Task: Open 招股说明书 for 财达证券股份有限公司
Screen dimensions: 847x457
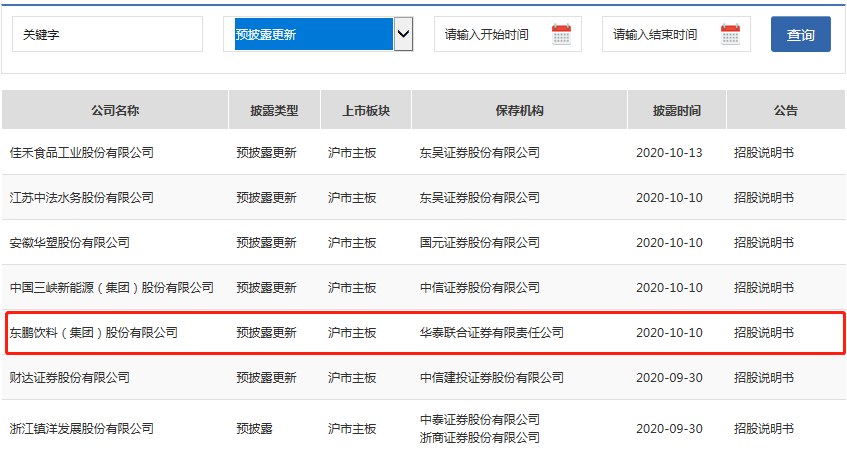Action: [x=764, y=378]
